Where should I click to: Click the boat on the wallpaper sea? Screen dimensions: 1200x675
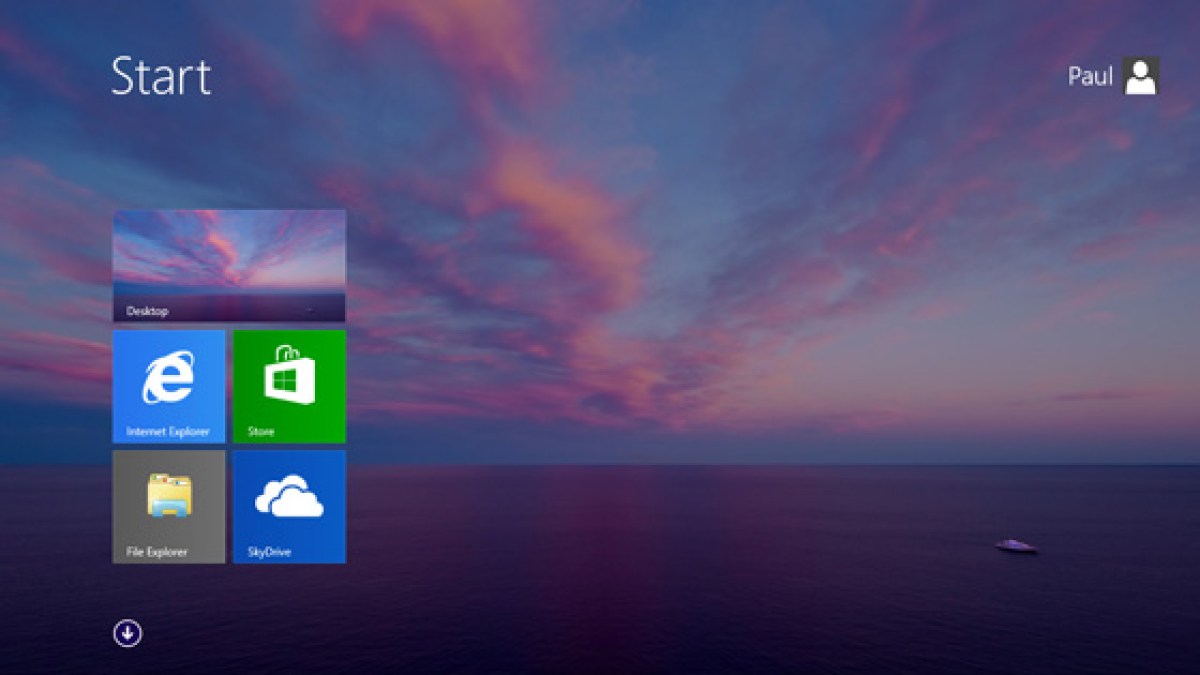click(1015, 545)
